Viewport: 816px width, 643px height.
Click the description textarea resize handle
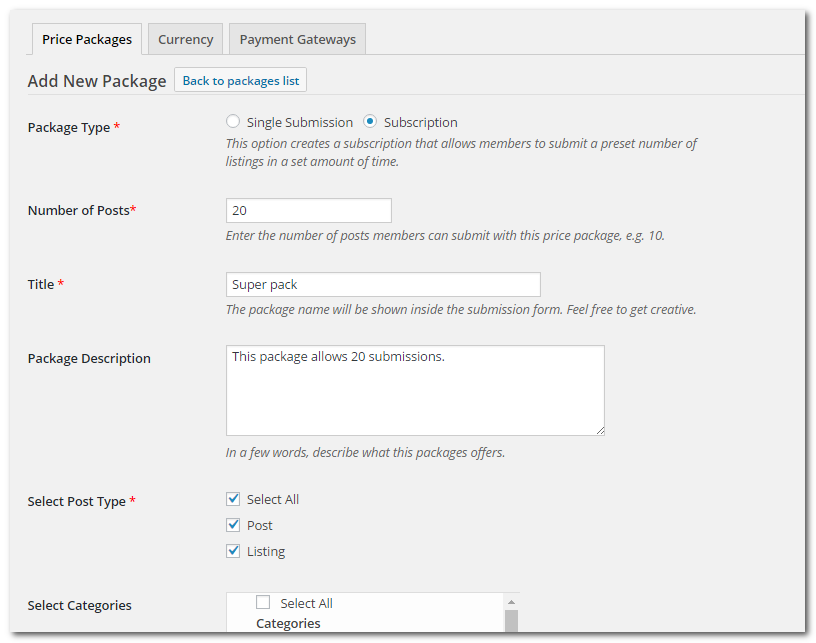[x=601, y=431]
